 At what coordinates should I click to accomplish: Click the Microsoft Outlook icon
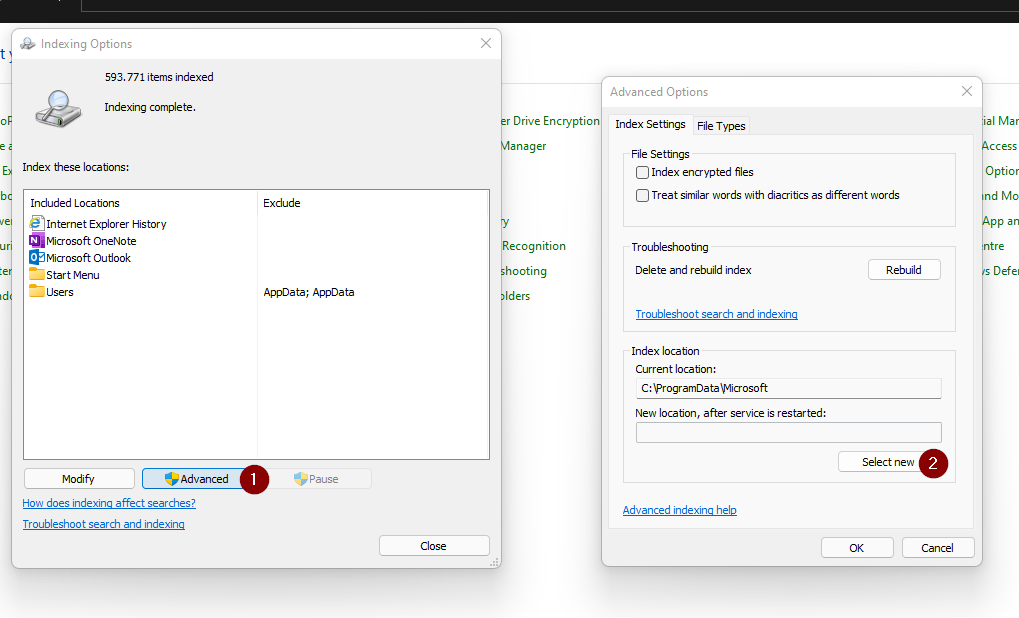(37, 258)
